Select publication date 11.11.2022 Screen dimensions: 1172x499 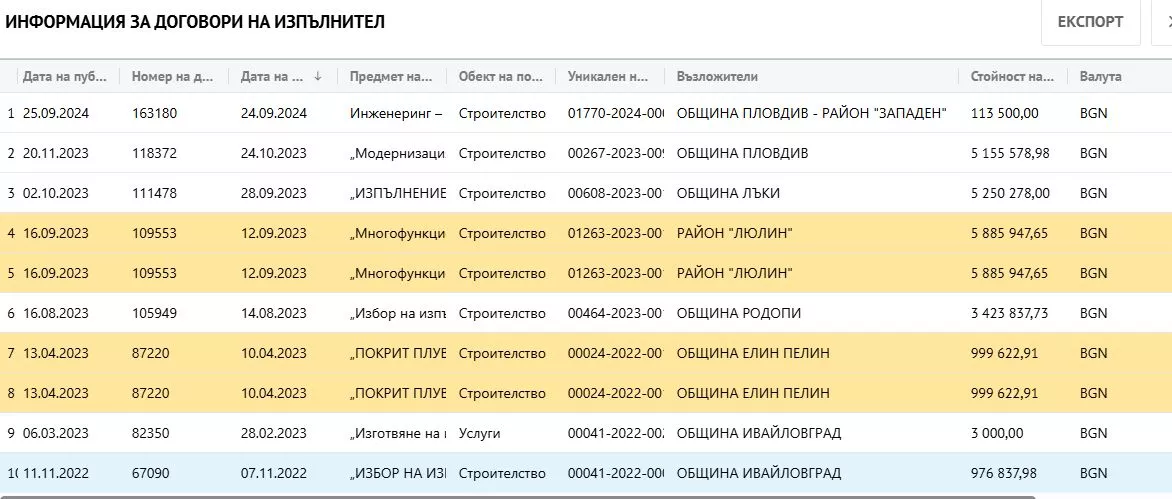pyautogui.click(x=56, y=473)
